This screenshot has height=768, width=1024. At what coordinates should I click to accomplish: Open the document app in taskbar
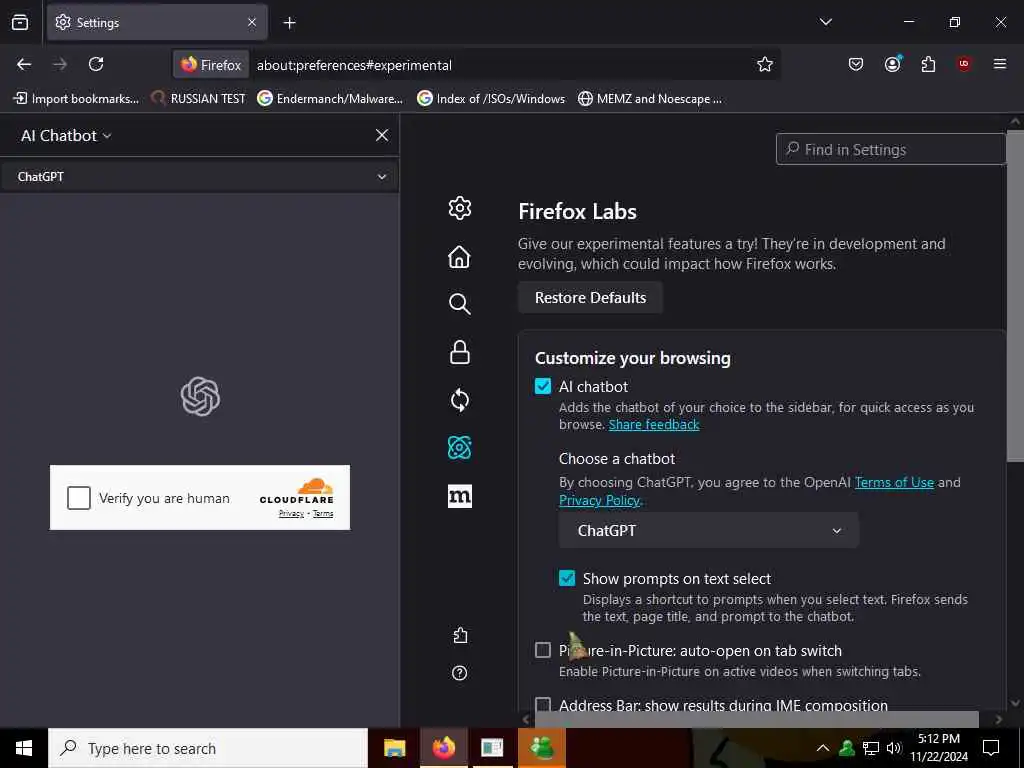tap(492, 748)
